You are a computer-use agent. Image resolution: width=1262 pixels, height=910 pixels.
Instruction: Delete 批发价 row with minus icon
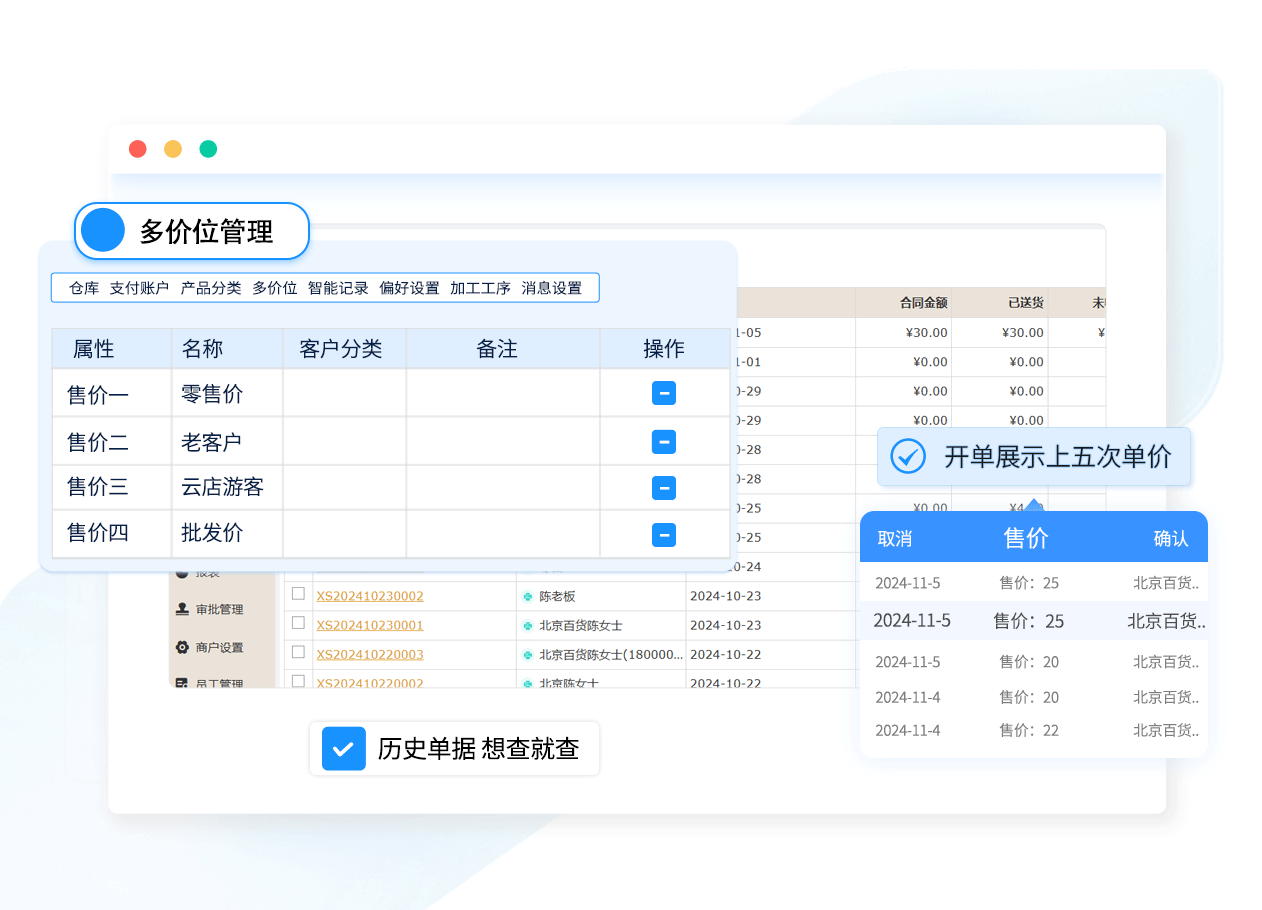(663, 535)
